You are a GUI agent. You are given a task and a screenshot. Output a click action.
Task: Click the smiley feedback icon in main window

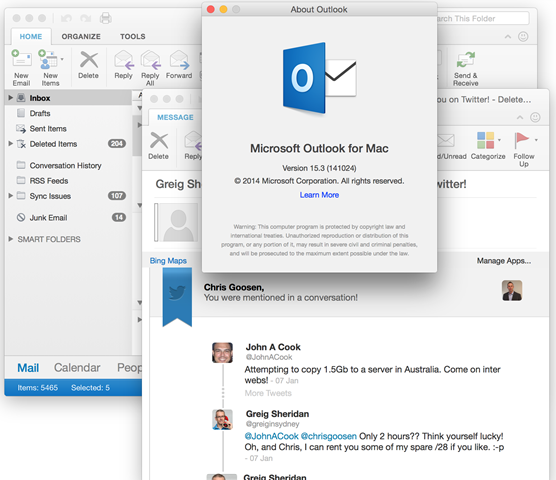[x=523, y=37]
